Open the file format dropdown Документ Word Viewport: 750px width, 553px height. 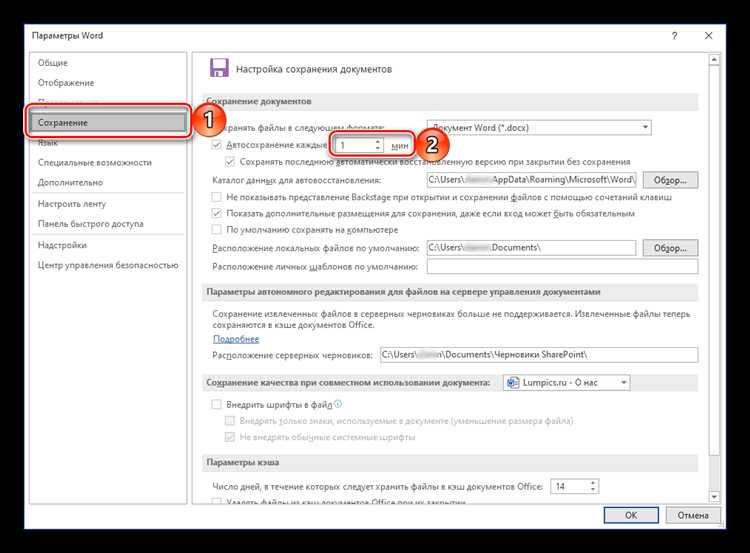[x=539, y=127]
